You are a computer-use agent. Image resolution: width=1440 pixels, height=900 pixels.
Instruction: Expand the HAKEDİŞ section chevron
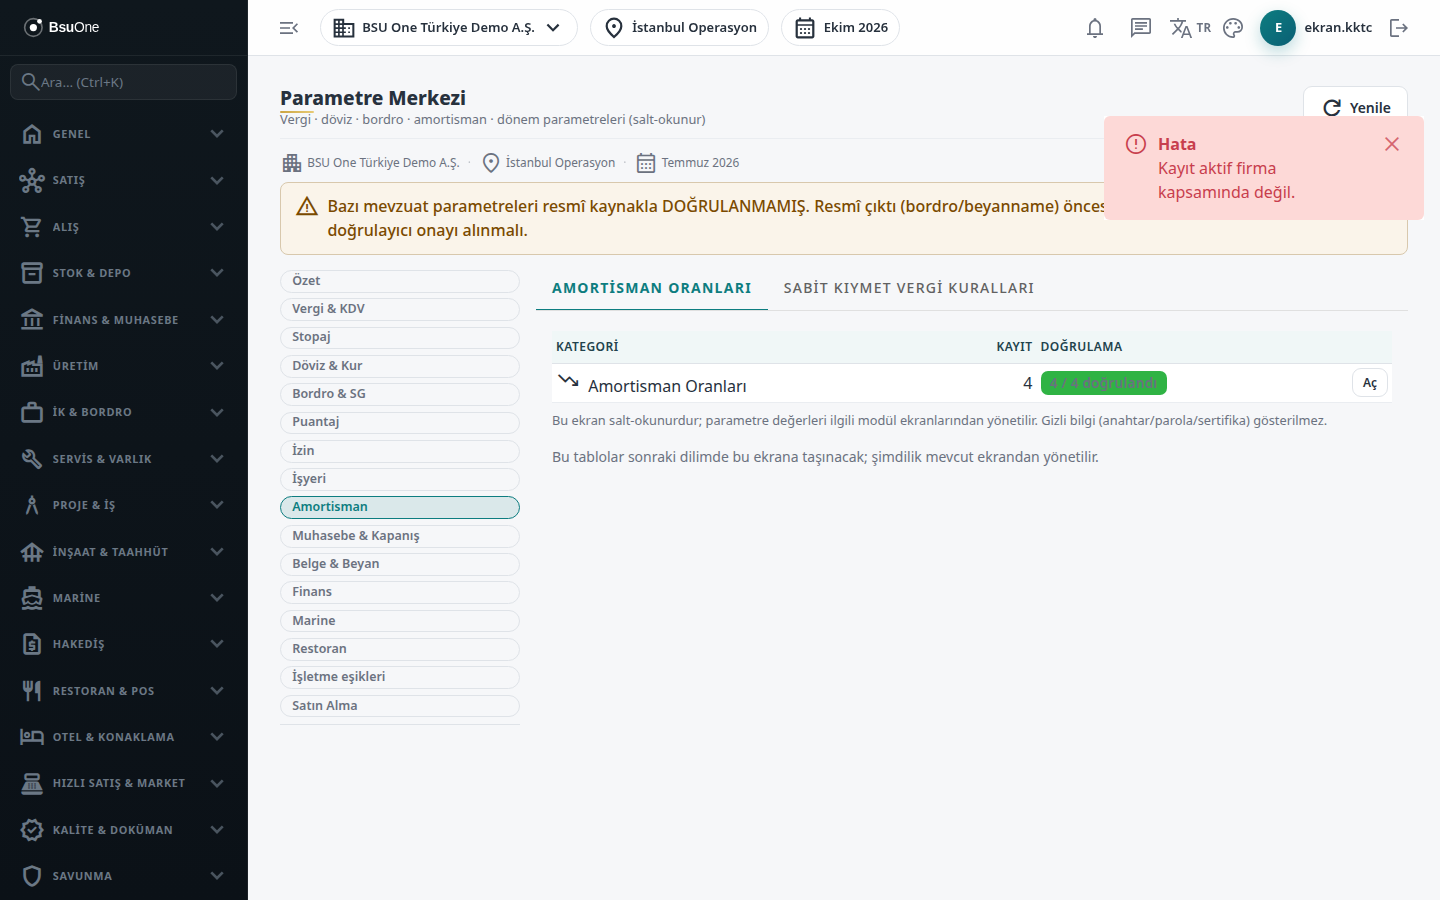coord(217,644)
